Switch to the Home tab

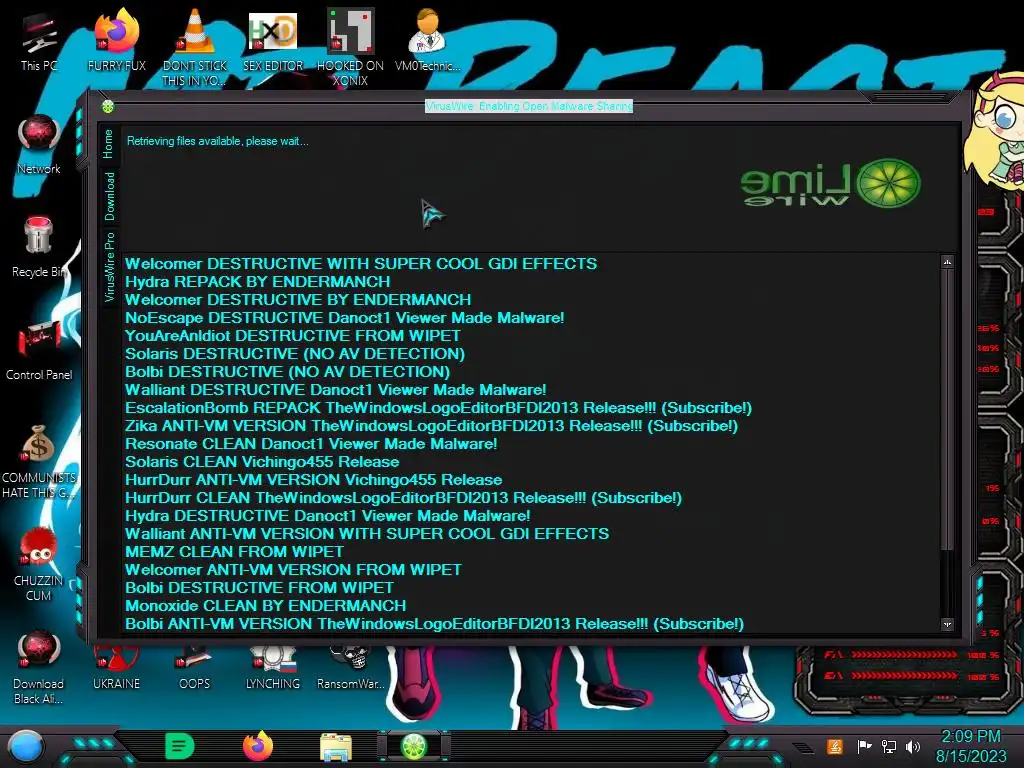tap(108, 144)
